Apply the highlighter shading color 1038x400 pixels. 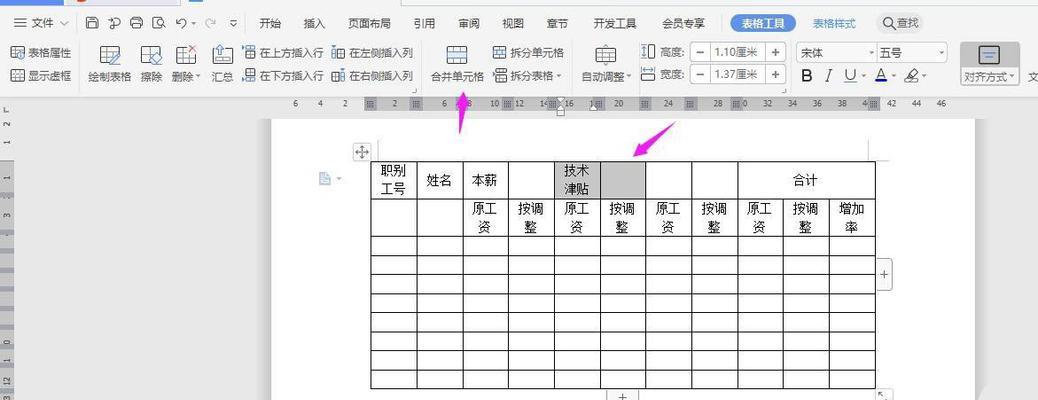(912, 76)
